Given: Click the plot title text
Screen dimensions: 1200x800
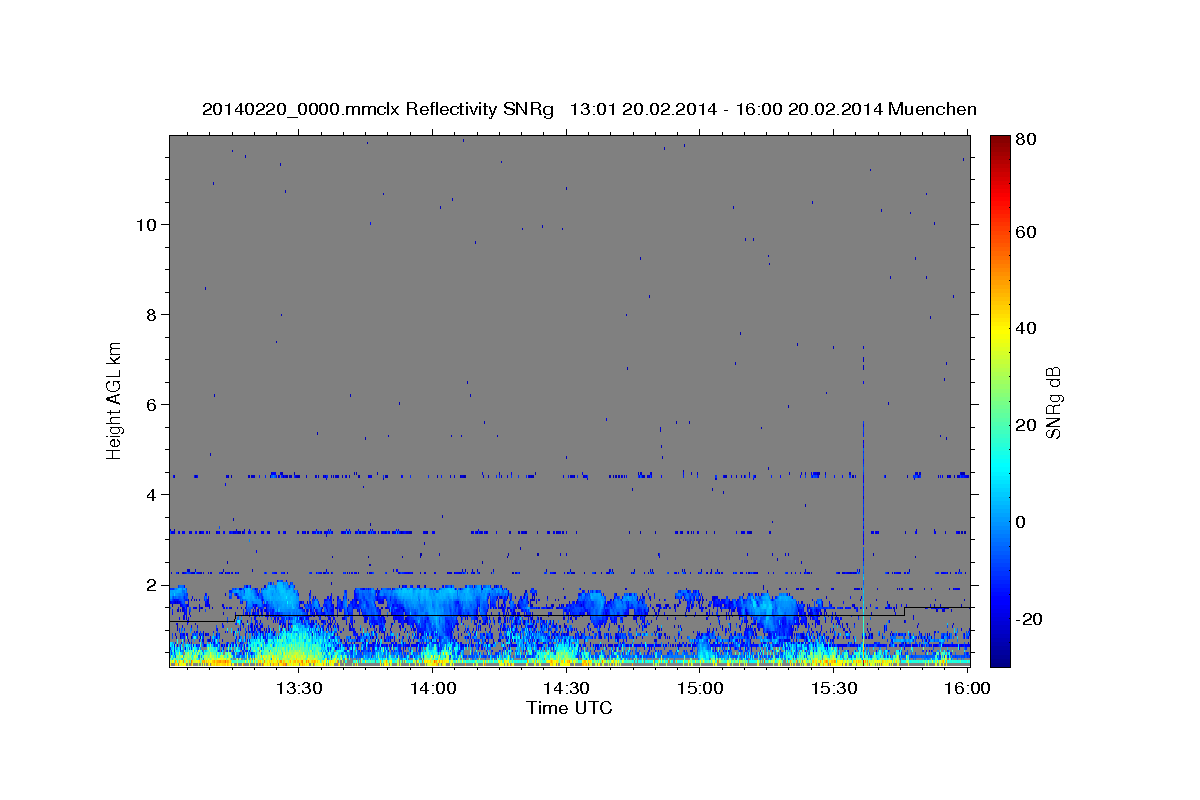Looking at the screenshot, I should coord(589,109).
